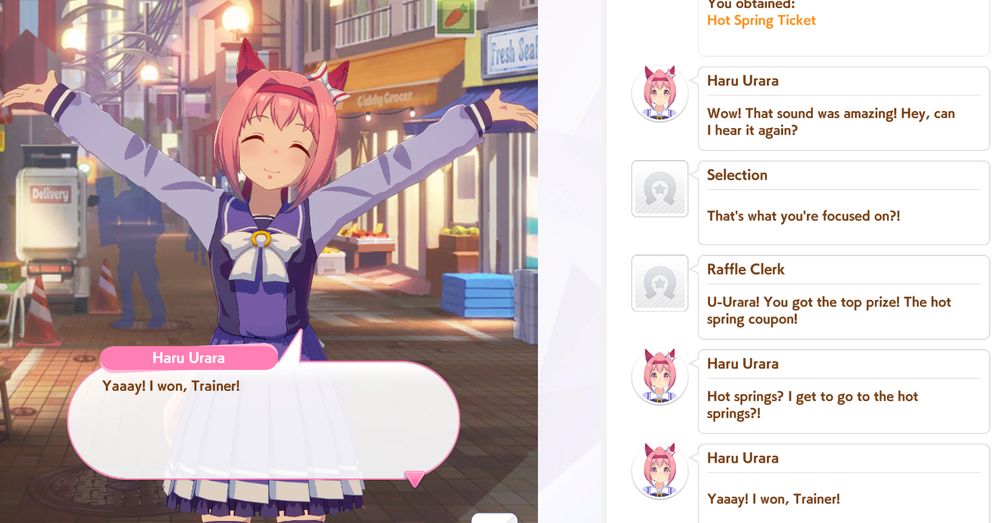
Task: Click the carrot sign icon
Action: pyautogui.click(x=455, y=15)
